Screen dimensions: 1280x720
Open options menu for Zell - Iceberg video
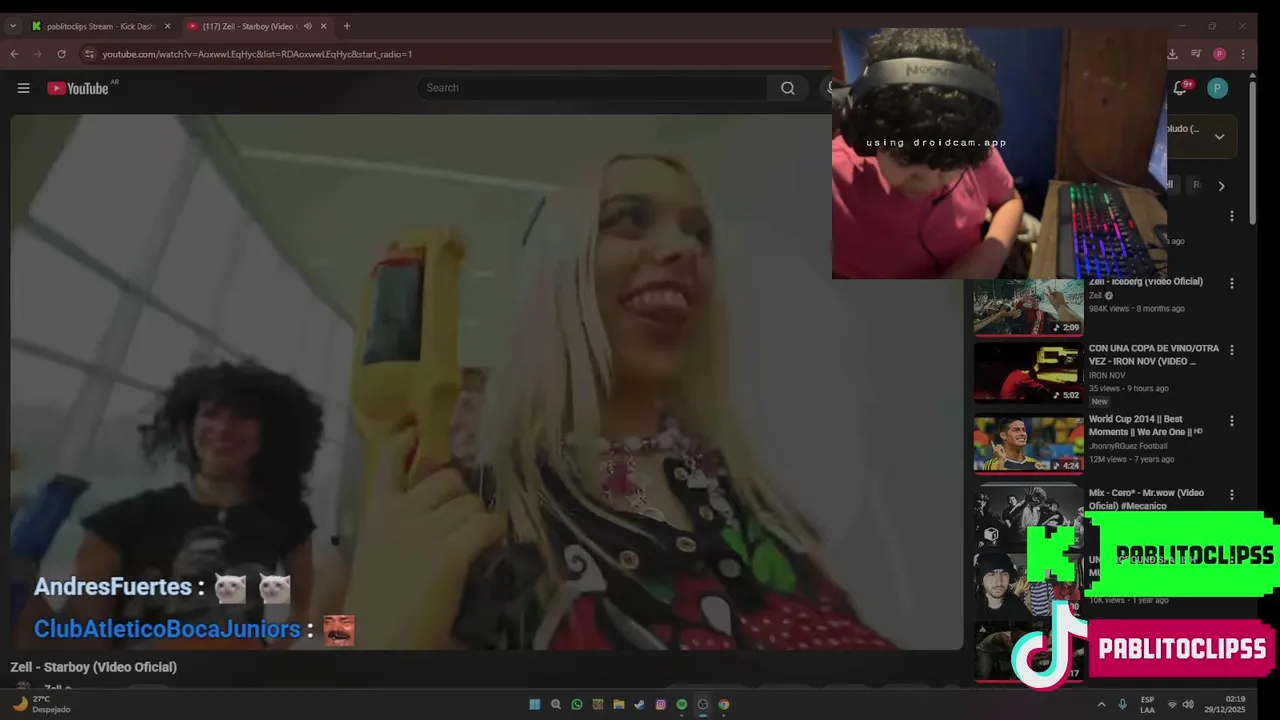(x=1232, y=283)
